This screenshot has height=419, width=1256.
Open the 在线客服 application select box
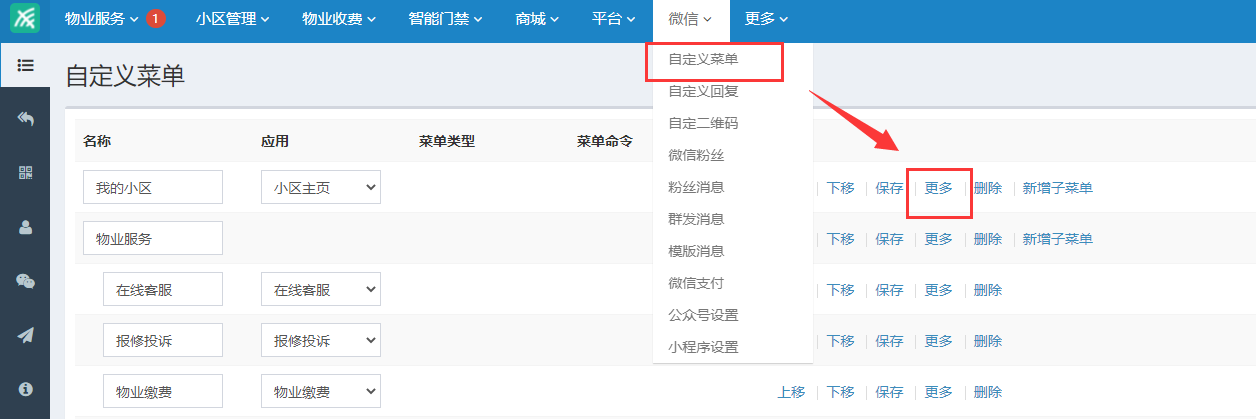pyautogui.click(x=321, y=290)
